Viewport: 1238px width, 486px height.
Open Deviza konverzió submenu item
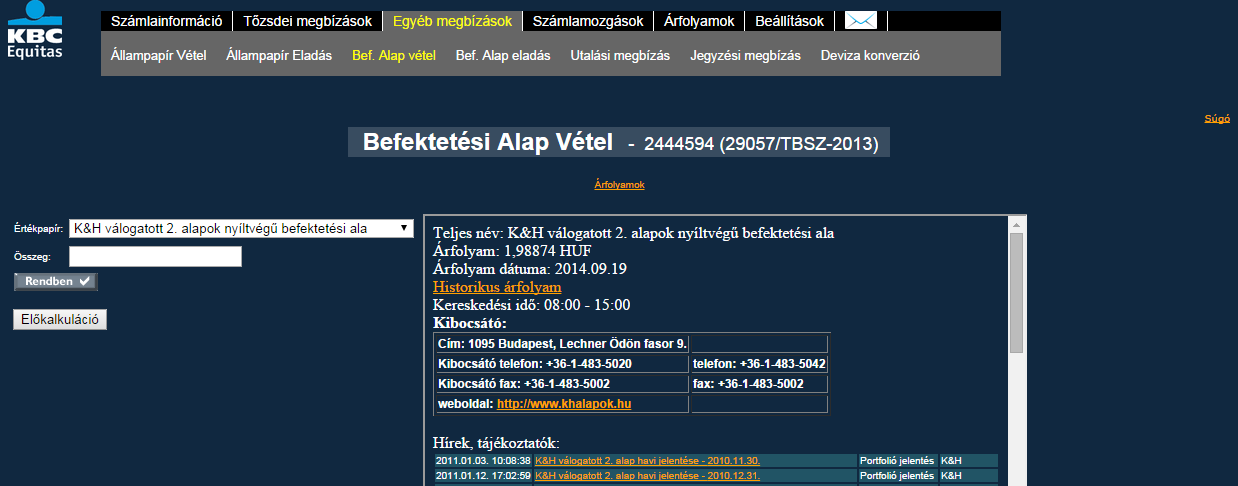coord(870,56)
